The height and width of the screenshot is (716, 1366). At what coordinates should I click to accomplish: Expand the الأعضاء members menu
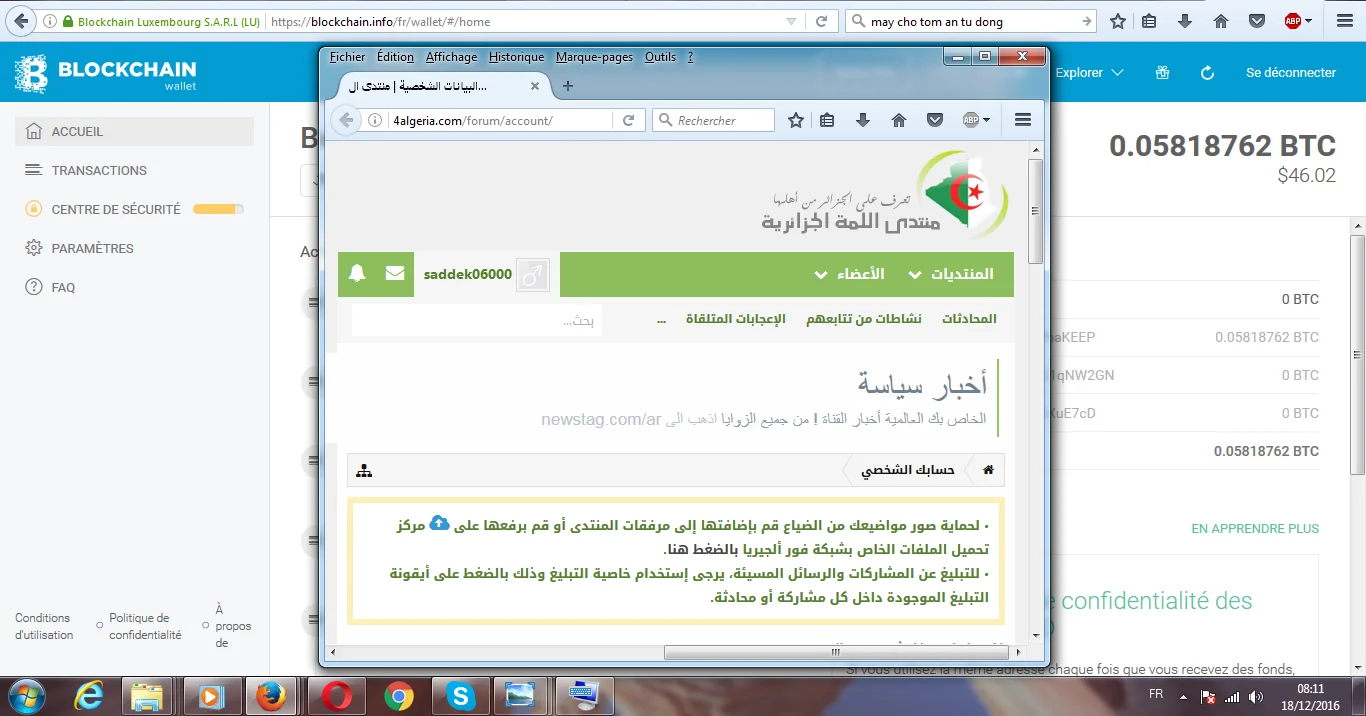tap(850, 274)
